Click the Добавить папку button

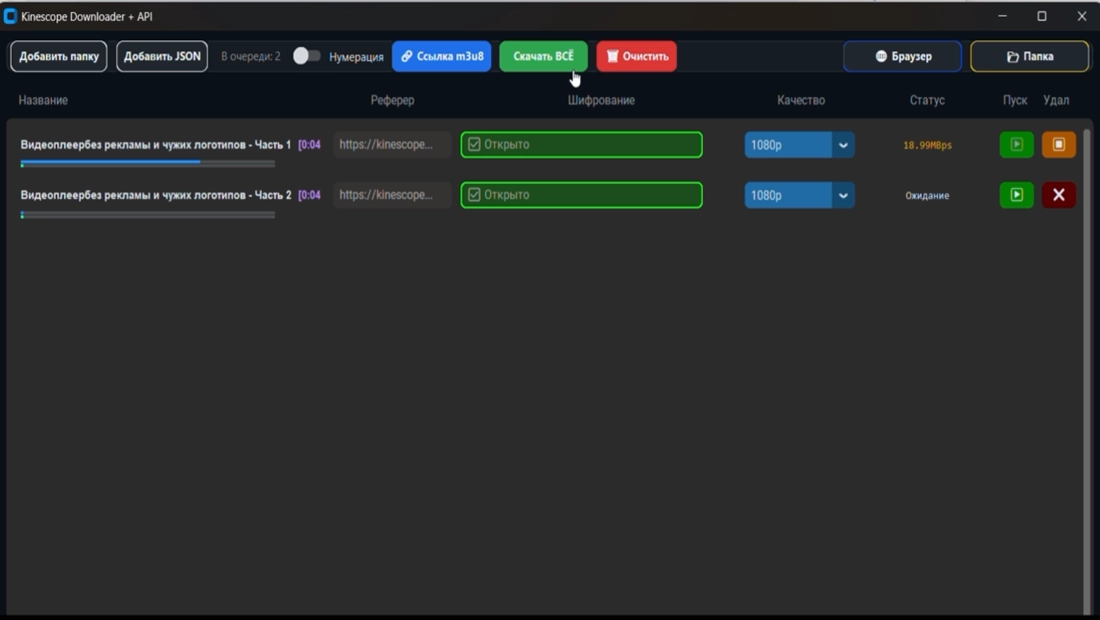[x=59, y=56]
